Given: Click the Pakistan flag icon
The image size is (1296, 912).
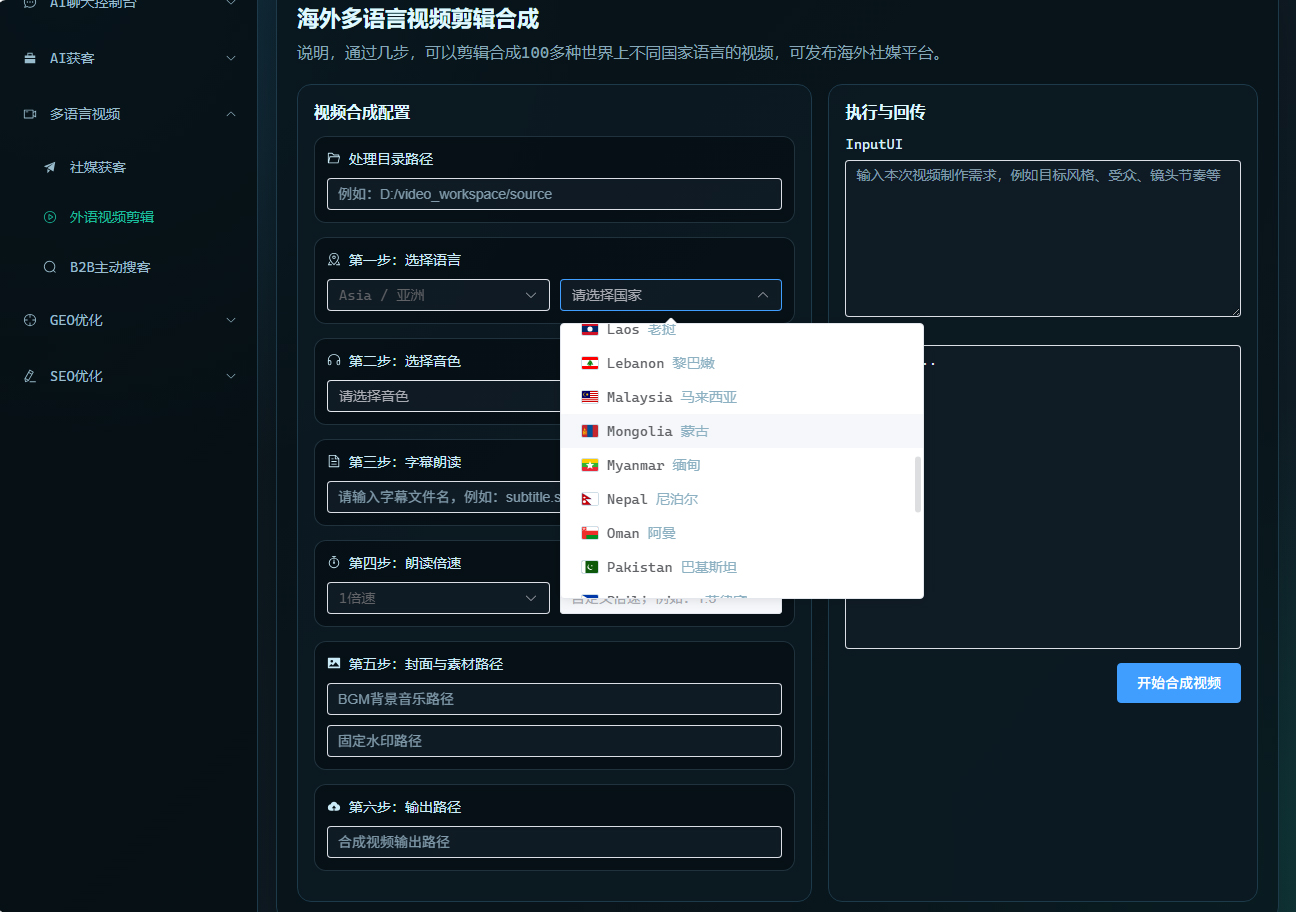Looking at the screenshot, I should (x=590, y=567).
